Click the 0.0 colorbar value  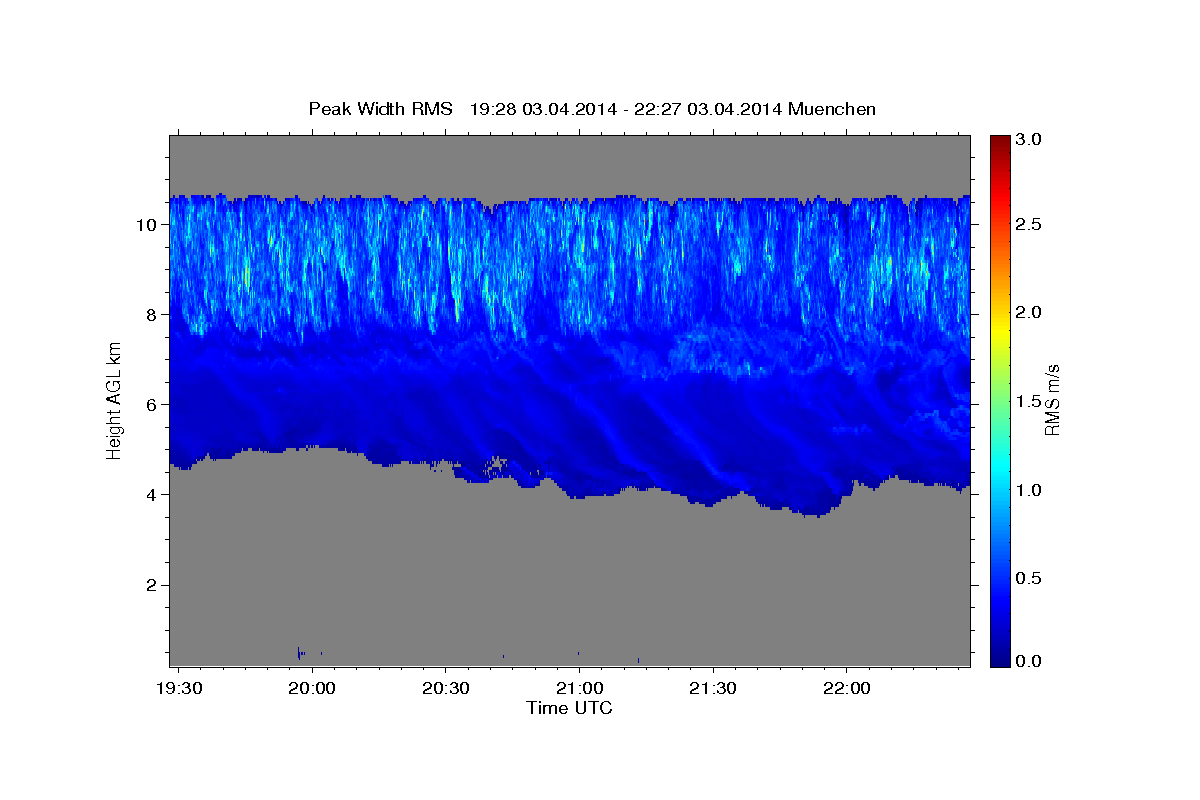coord(1029,661)
